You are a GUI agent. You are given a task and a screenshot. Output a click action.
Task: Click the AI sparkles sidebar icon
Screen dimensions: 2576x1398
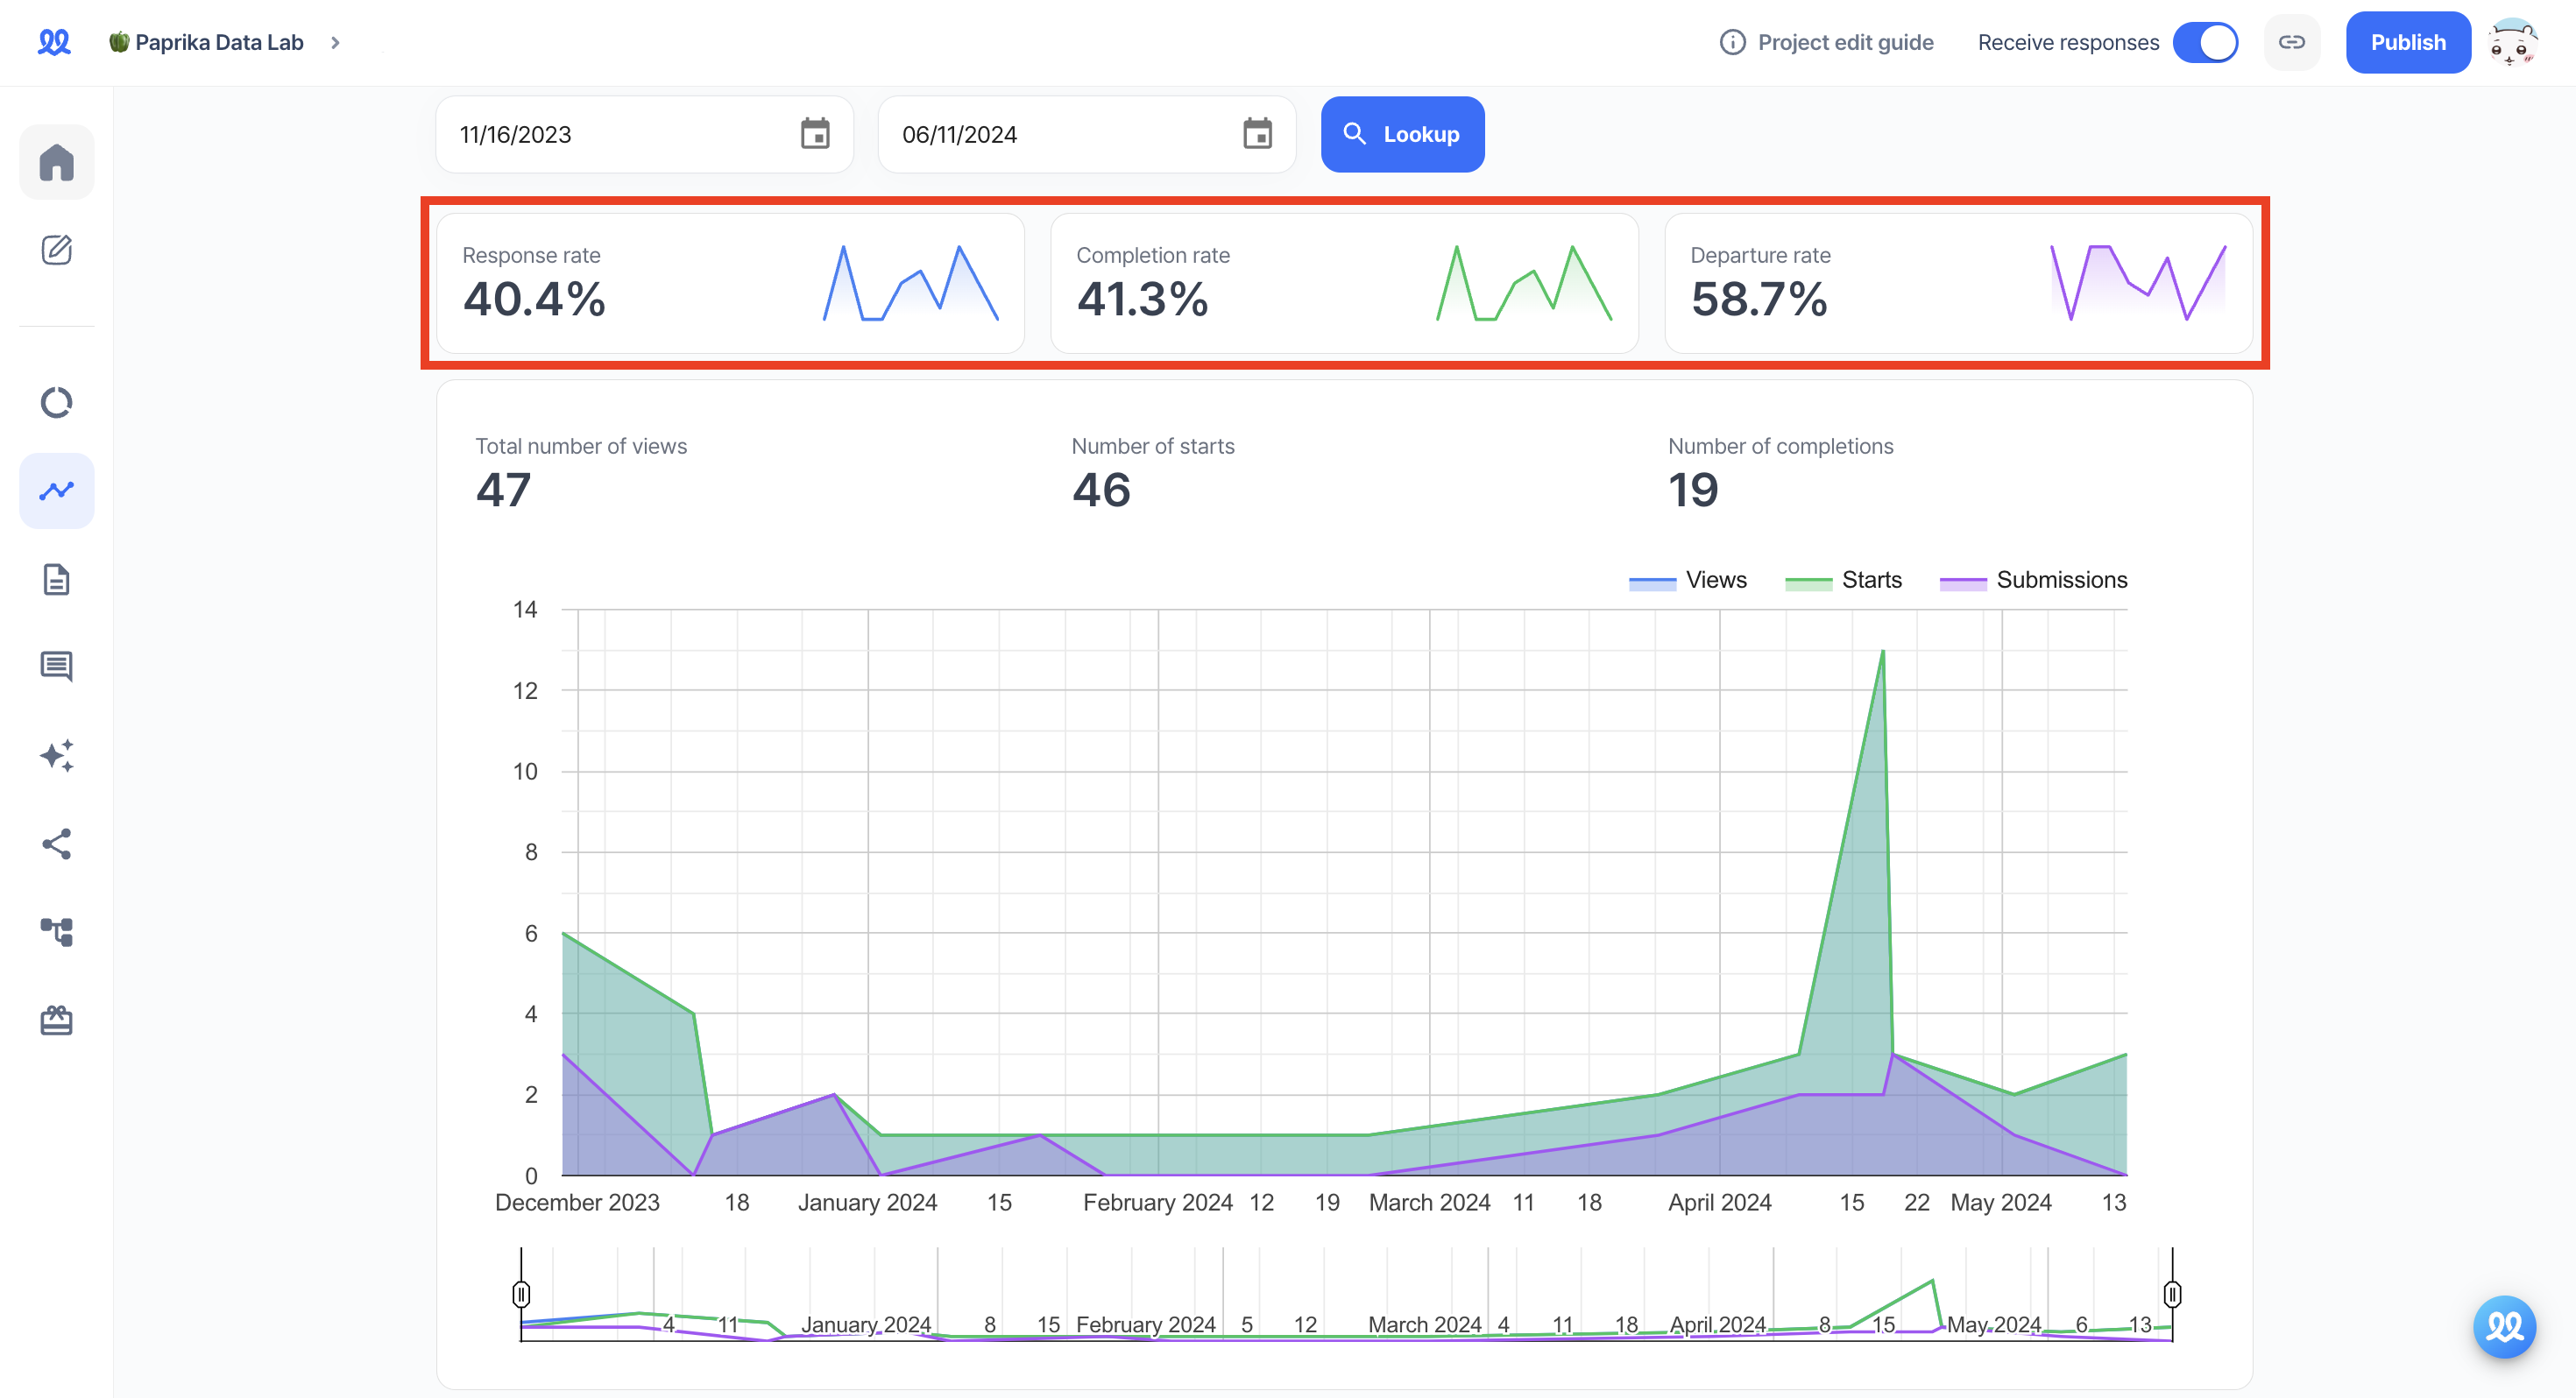pyautogui.click(x=56, y=755)
